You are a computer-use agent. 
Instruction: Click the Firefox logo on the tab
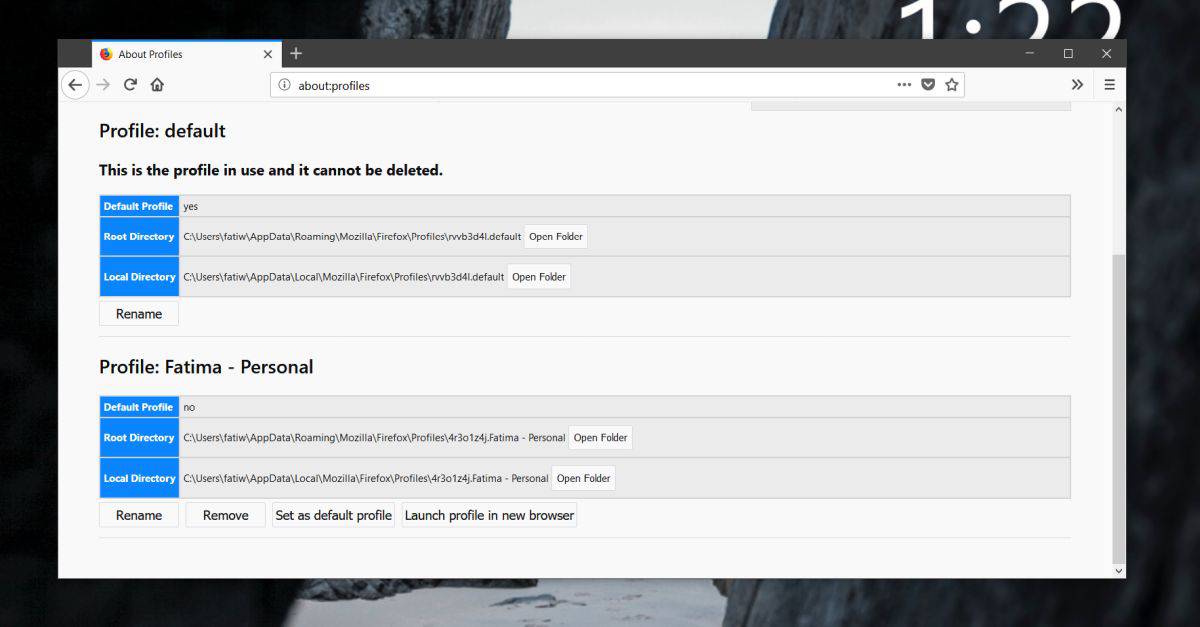tap(106, 54)
